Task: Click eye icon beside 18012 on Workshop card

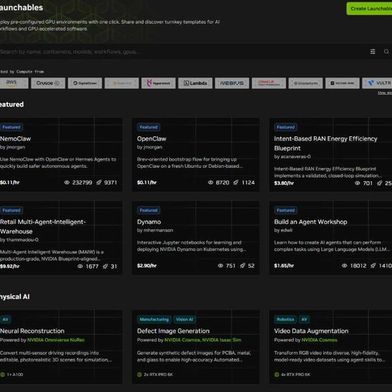Action: pos(344,266)
